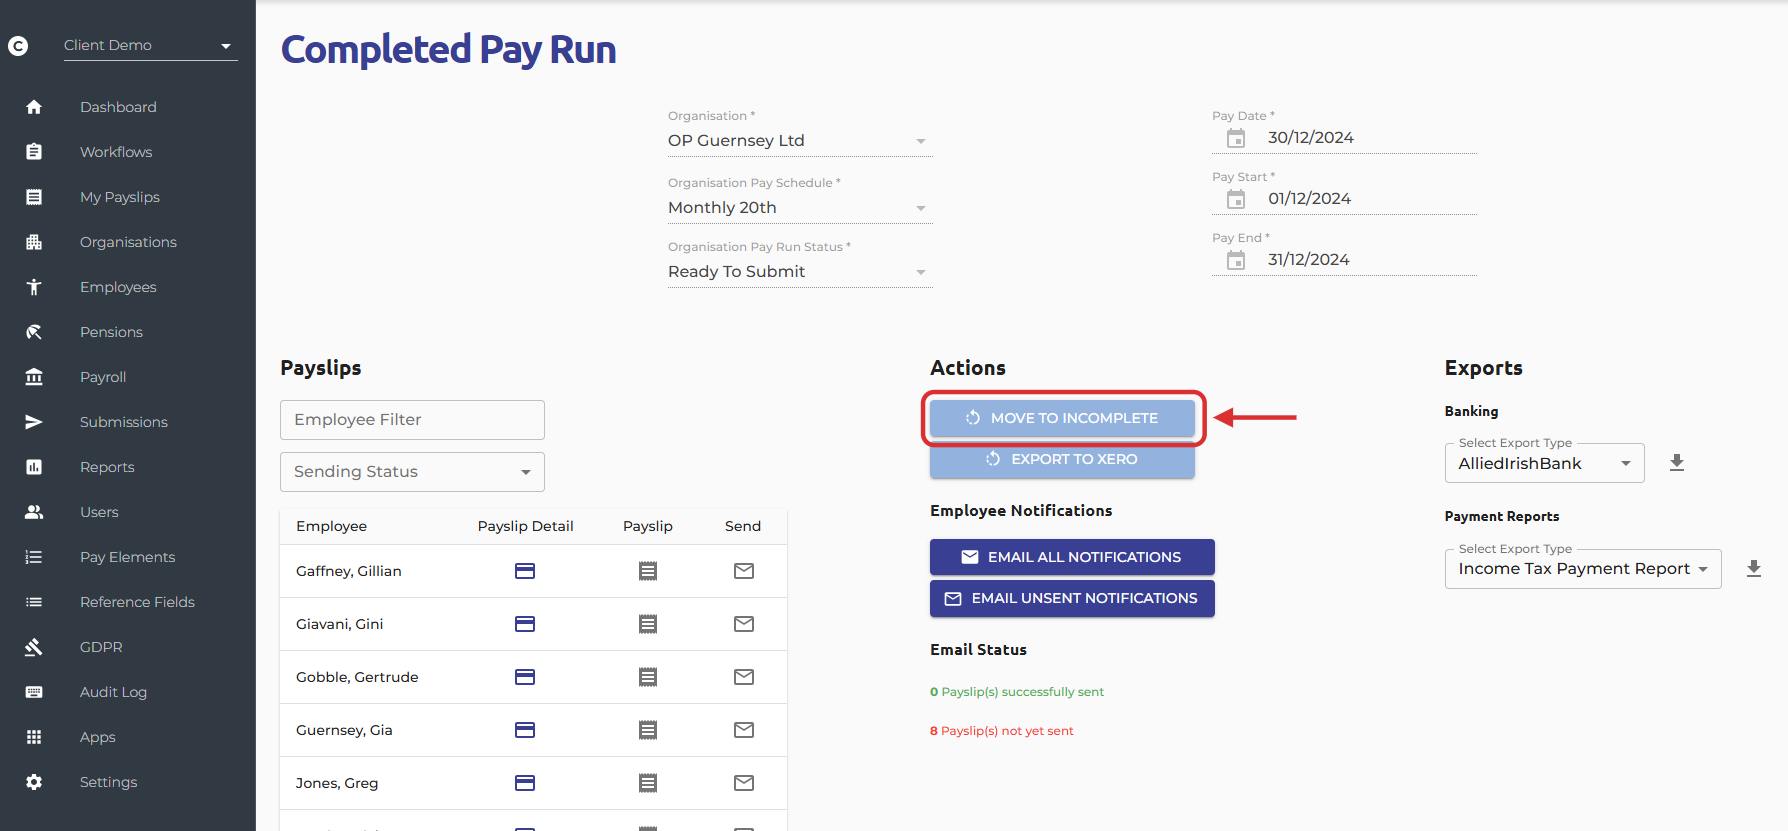Image resolution: width=1788 pixels, height=831 pixels.
Task: Open Income Tax Payment Report dropdown
Action: coord(1583,569)
